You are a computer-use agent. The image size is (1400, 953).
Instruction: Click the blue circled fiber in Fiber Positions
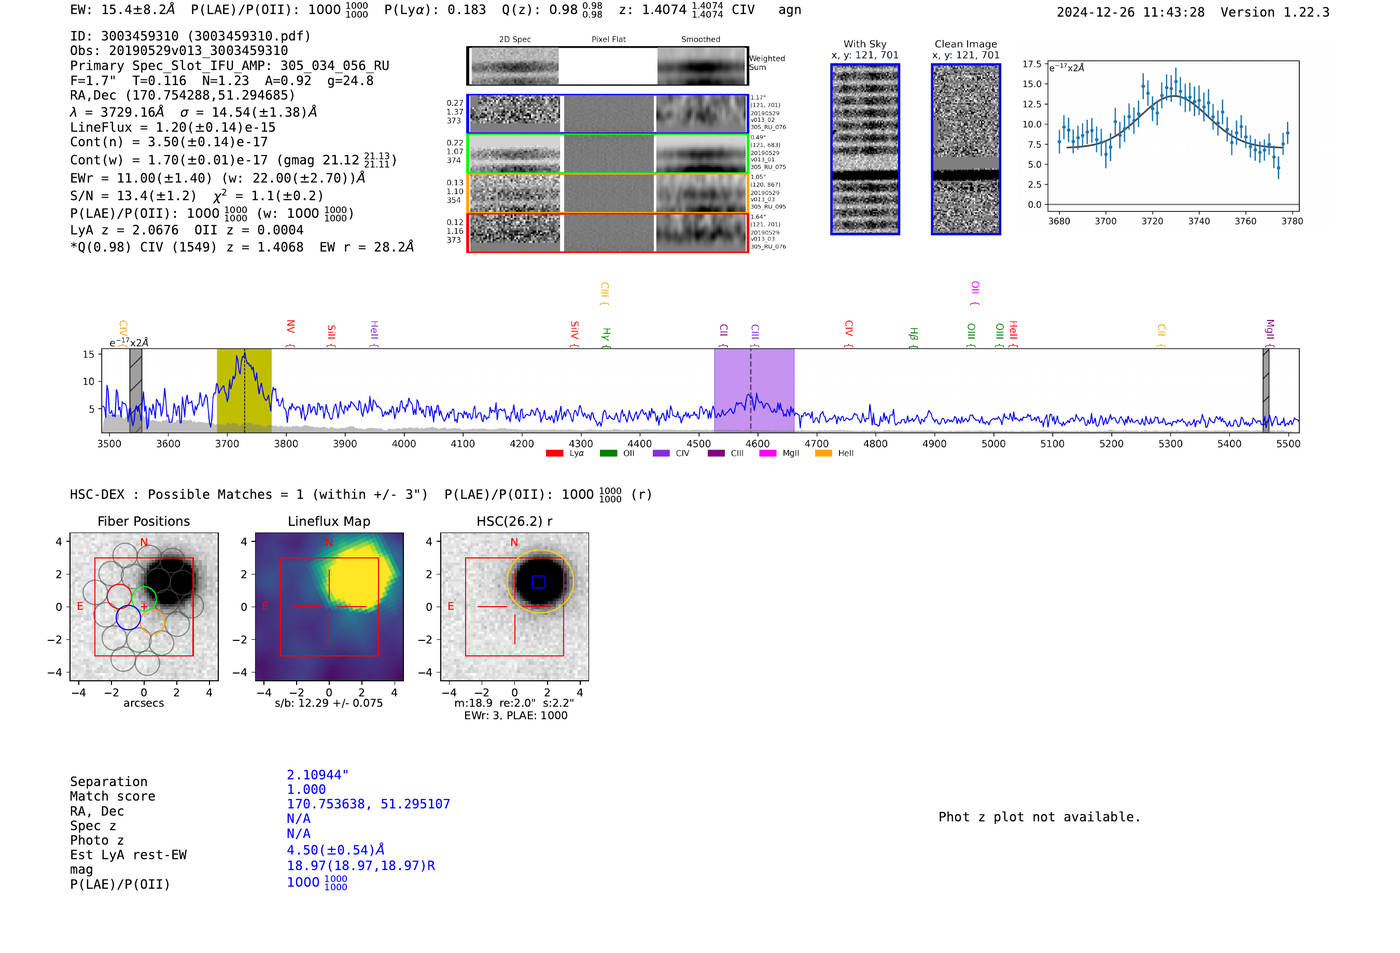pos(128,617)
